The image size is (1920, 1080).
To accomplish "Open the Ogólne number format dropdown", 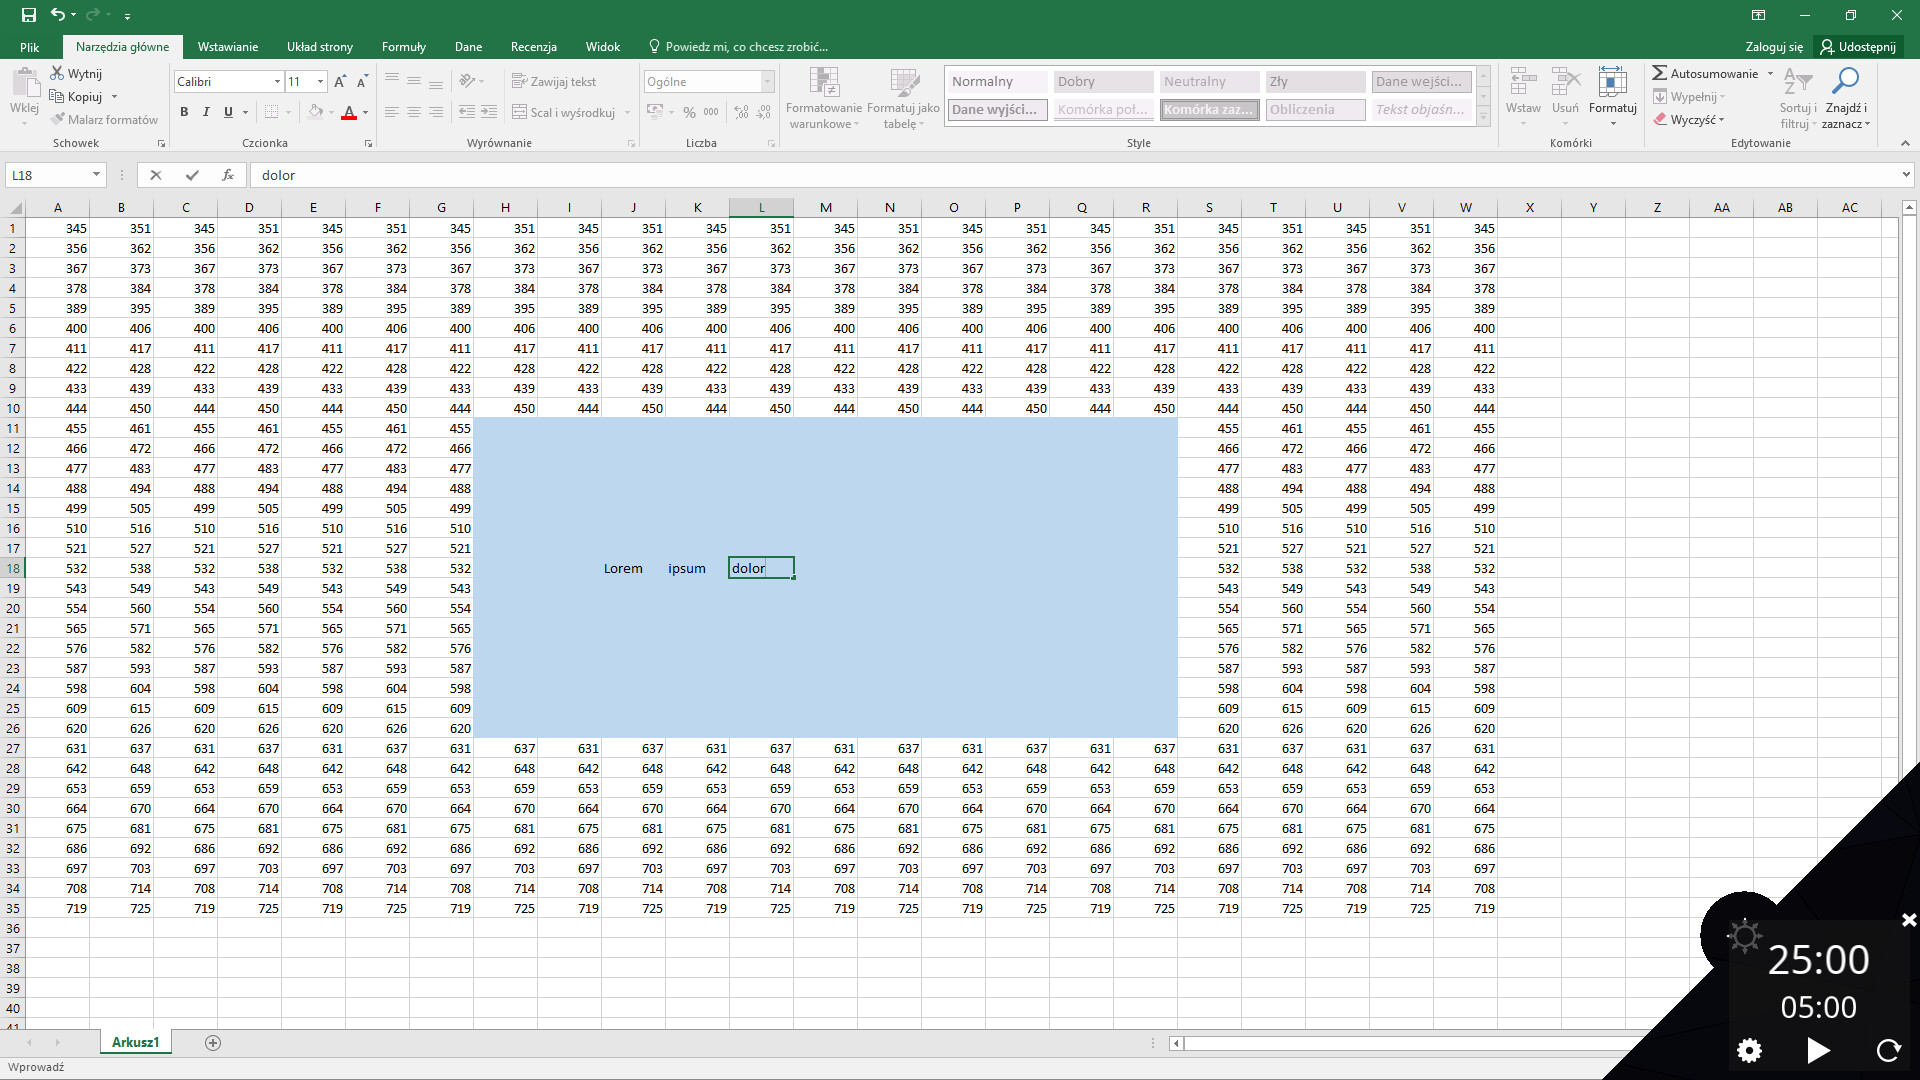I will click(767, 81).
